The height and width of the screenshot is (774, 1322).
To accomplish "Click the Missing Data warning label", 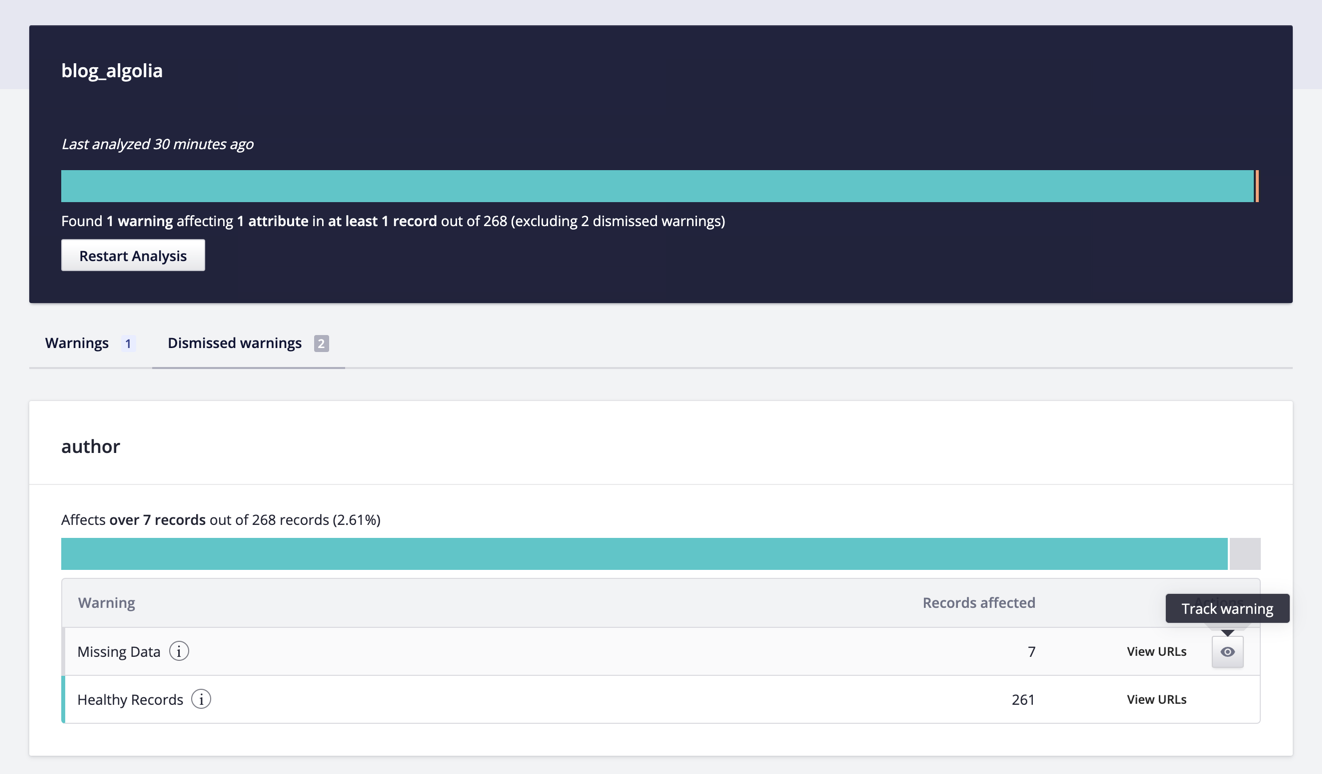I will point(119,651).
